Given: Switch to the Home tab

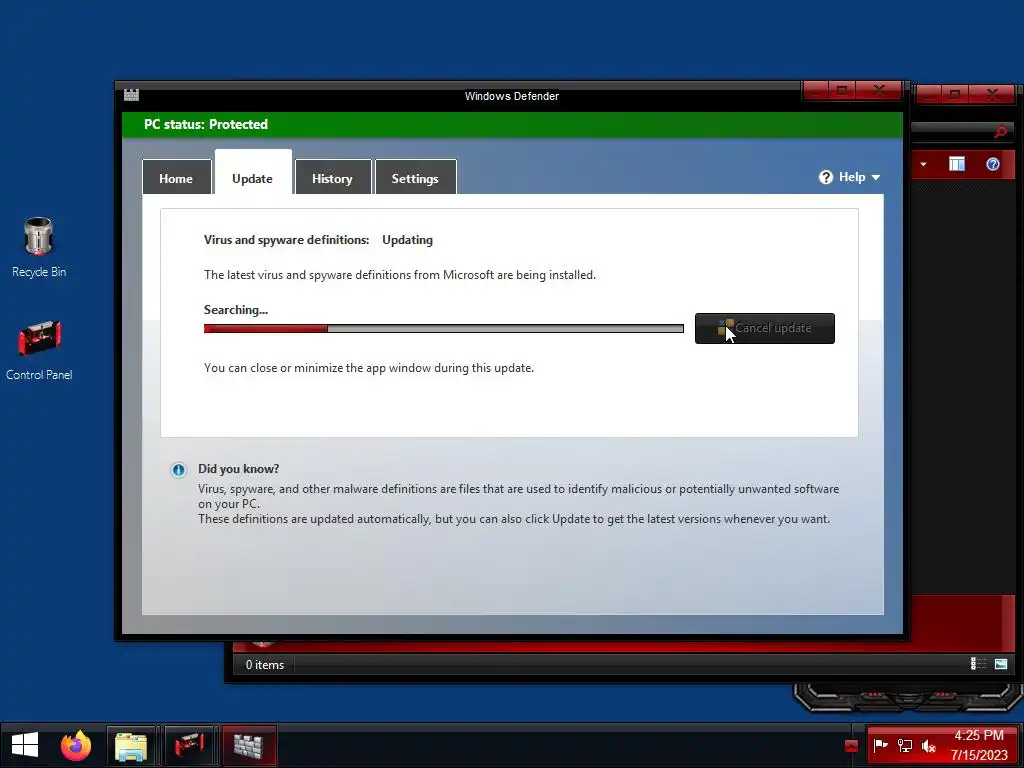Looking at the screenshot, I should [176, 178].
